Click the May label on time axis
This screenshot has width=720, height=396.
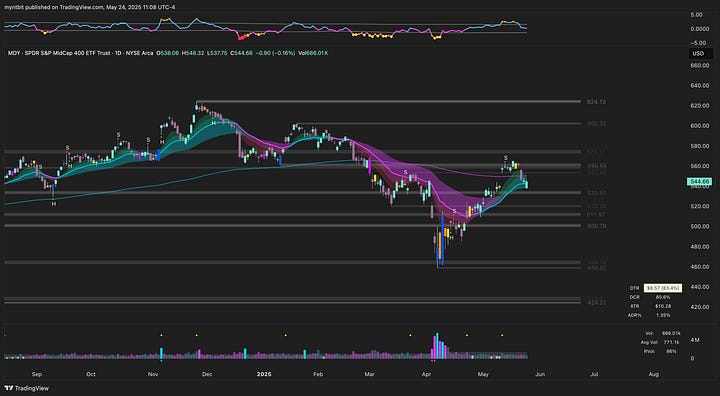coord(484,374)
